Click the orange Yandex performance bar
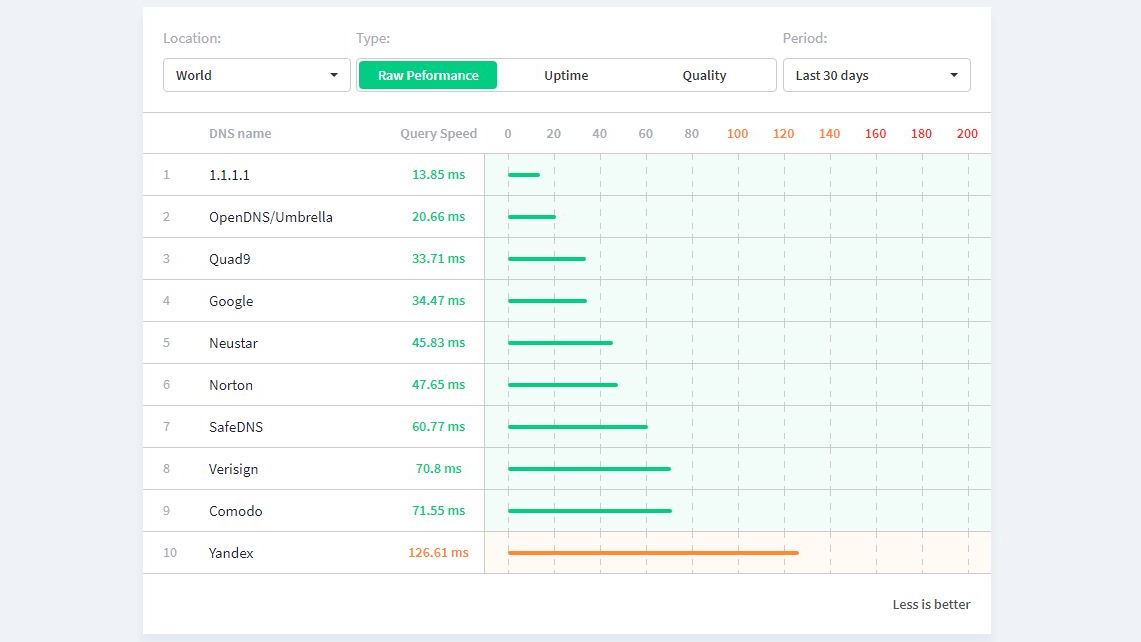This screenshot has width=1141, height=642. [x=653, y=553]
